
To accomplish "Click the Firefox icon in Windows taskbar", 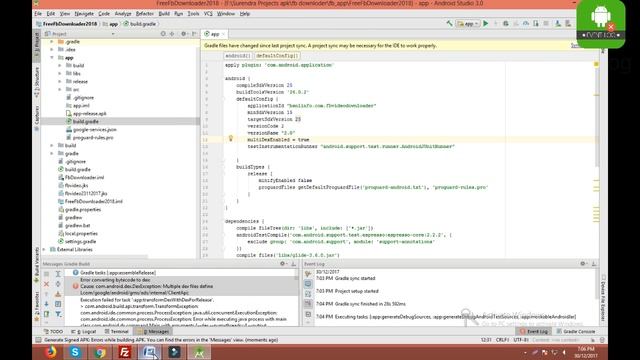I will (x=51, y=352).
